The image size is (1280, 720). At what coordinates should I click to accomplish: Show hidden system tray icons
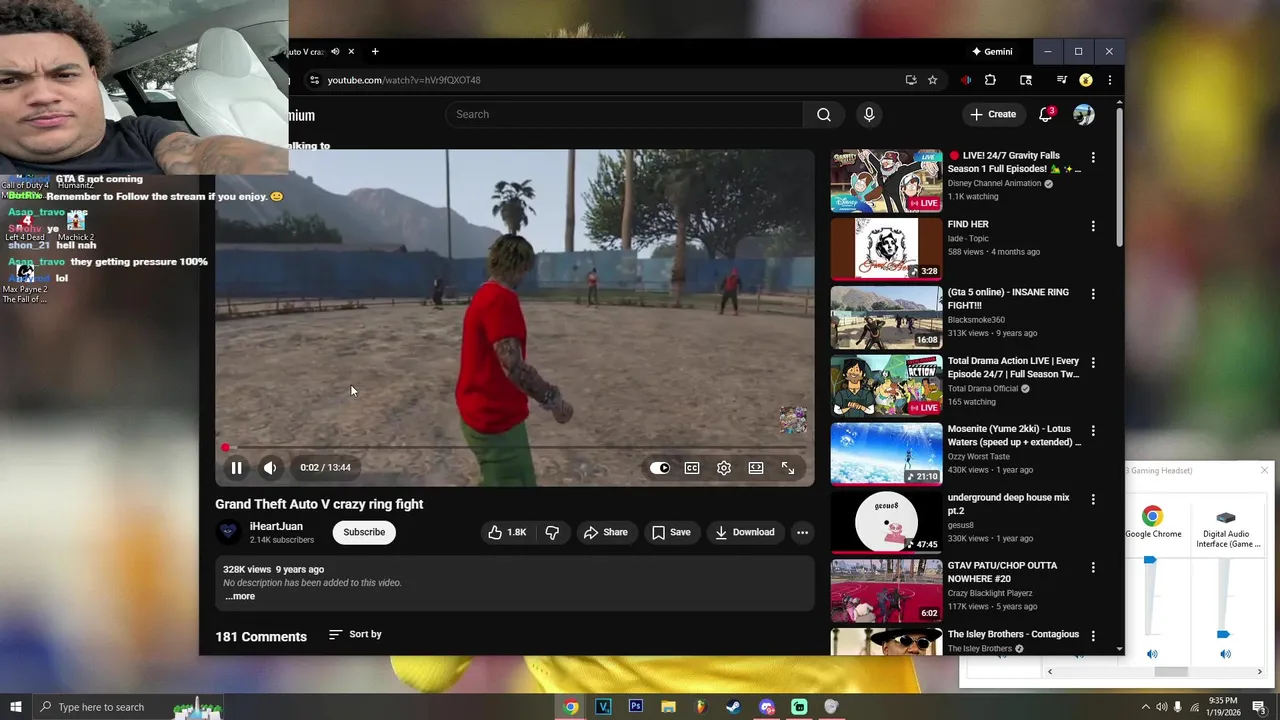tap(1145, 707)
